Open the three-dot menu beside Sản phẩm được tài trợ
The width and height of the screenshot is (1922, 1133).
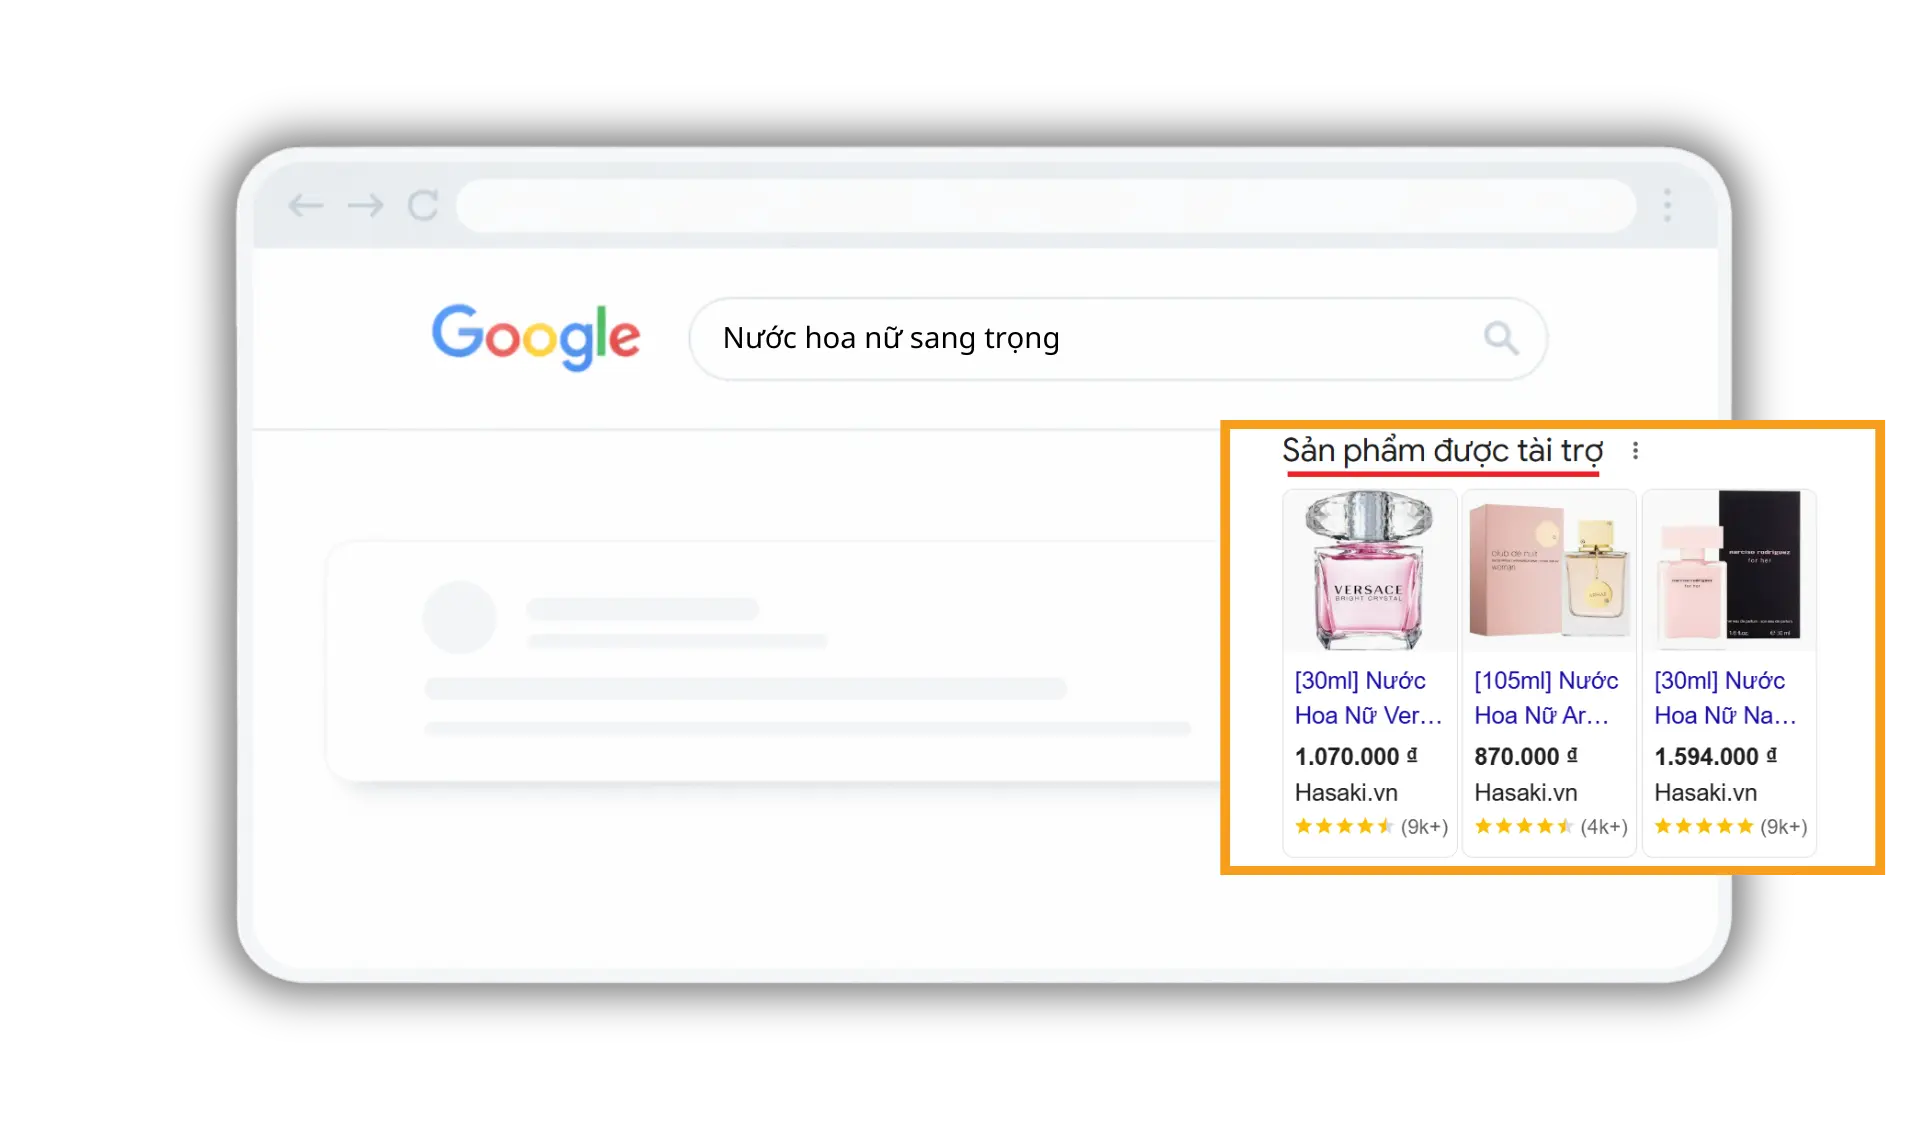click(1636, 450)
